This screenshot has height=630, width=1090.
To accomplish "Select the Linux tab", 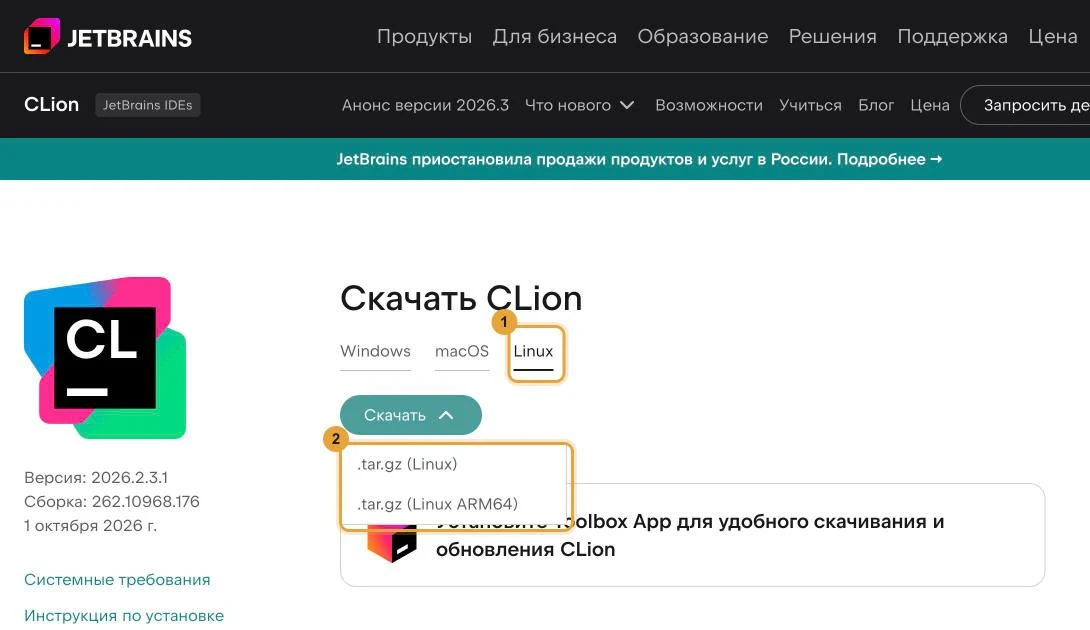I will [533, 352].
